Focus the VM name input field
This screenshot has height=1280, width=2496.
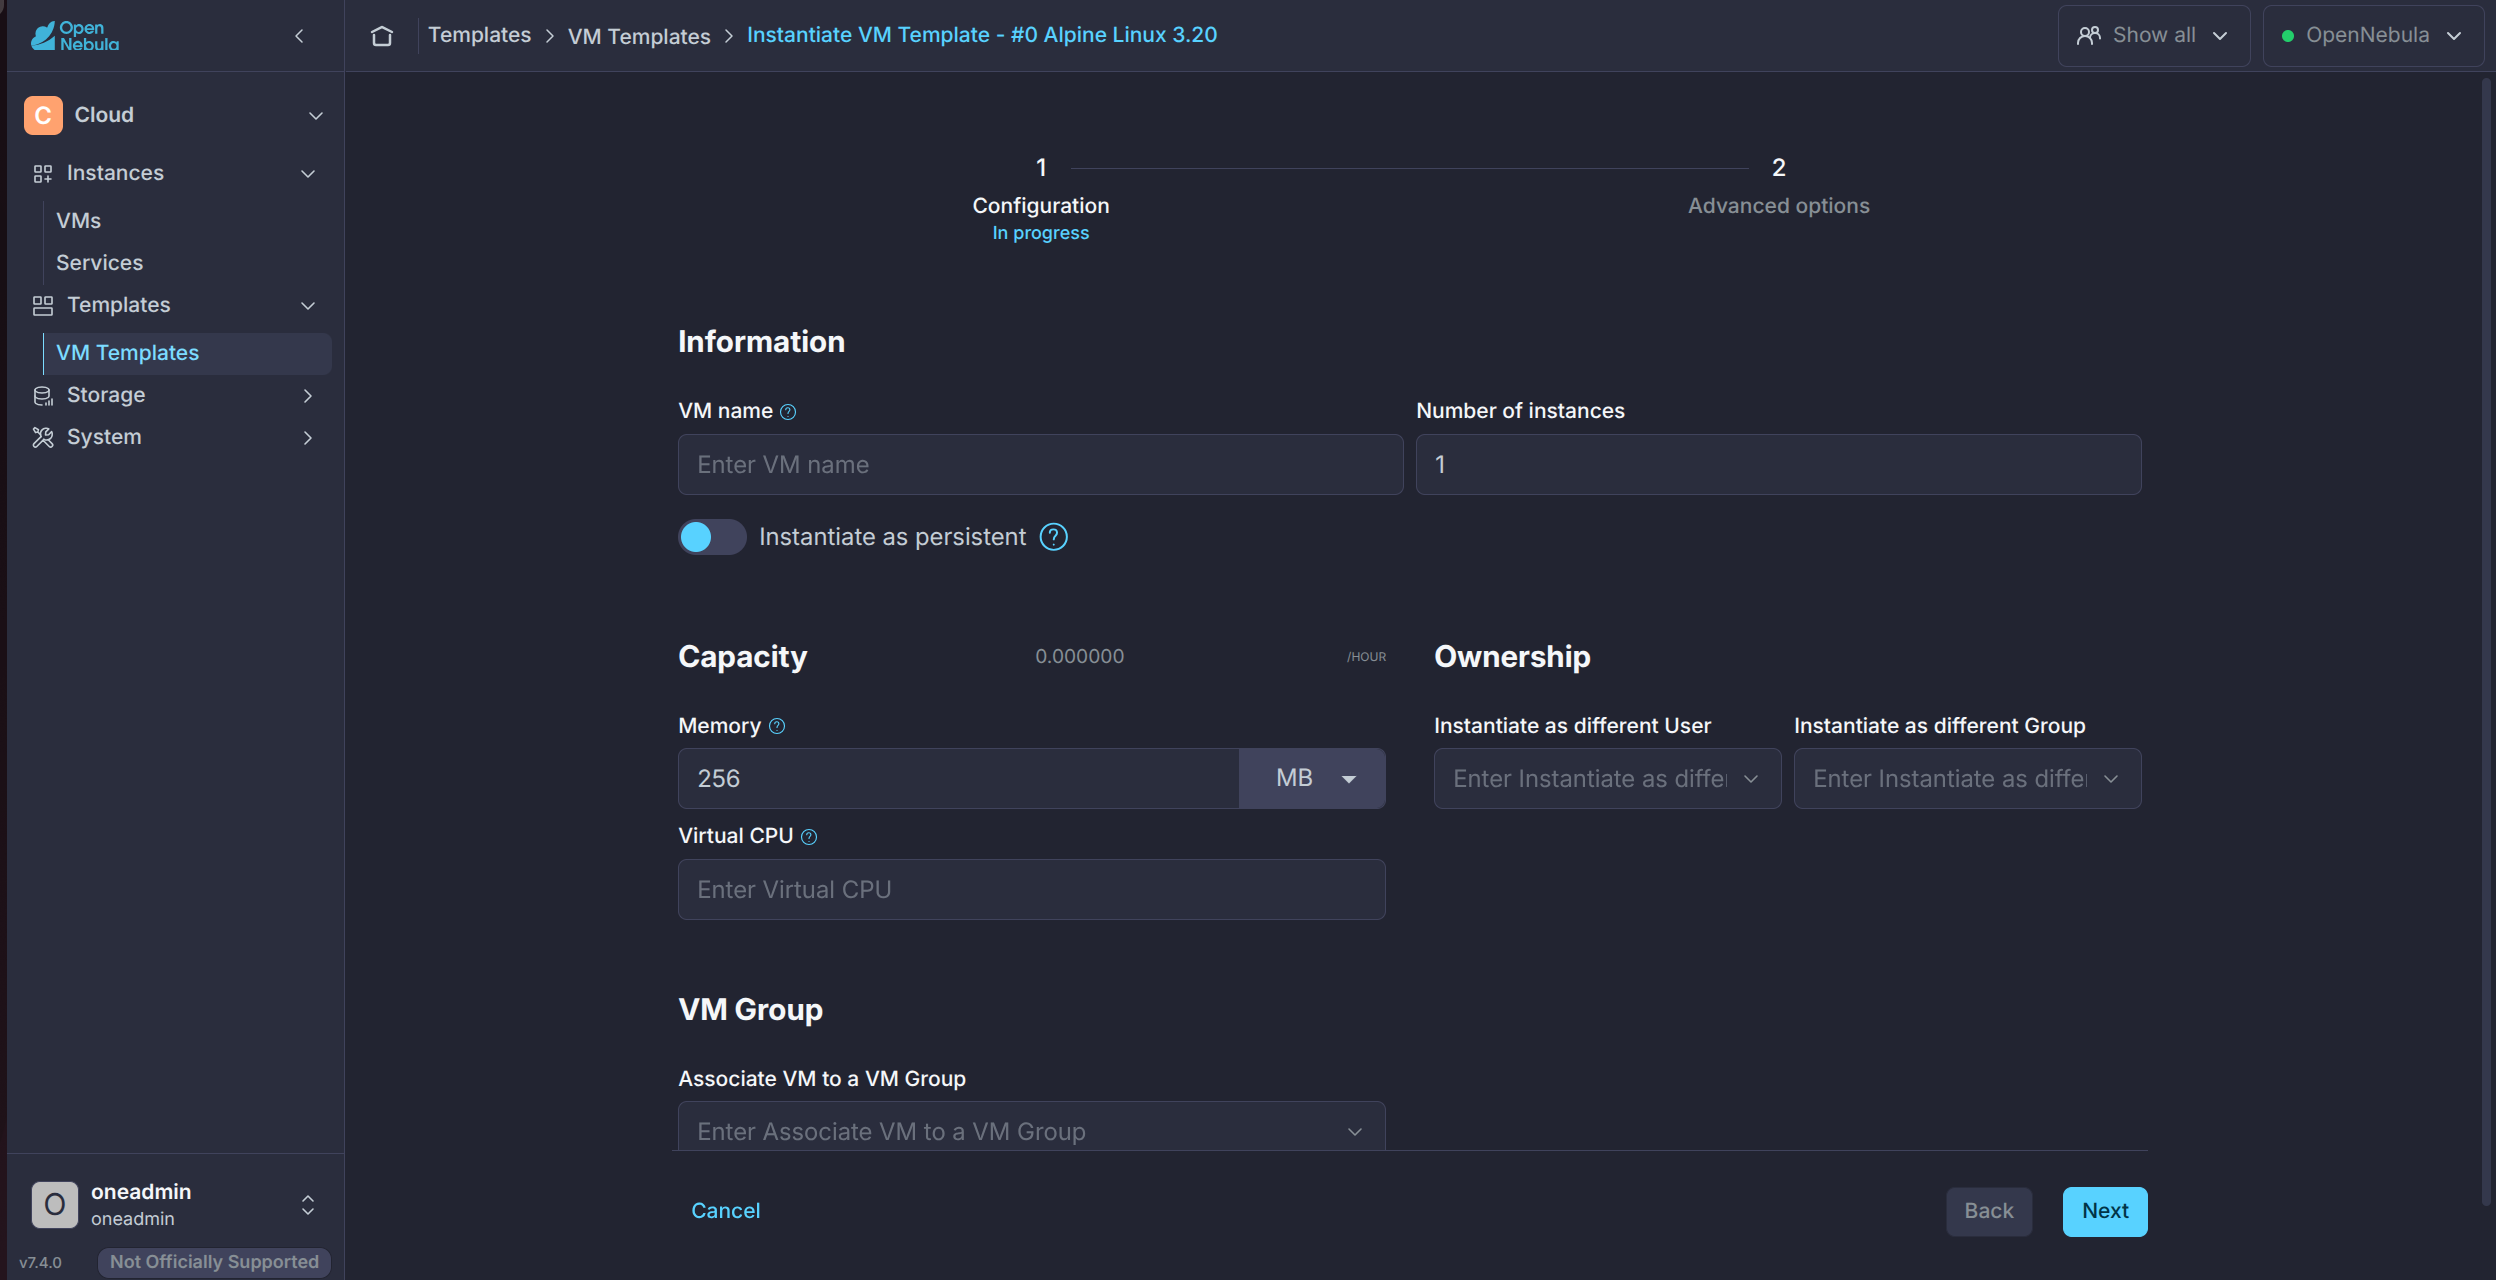pos(1040,465)
